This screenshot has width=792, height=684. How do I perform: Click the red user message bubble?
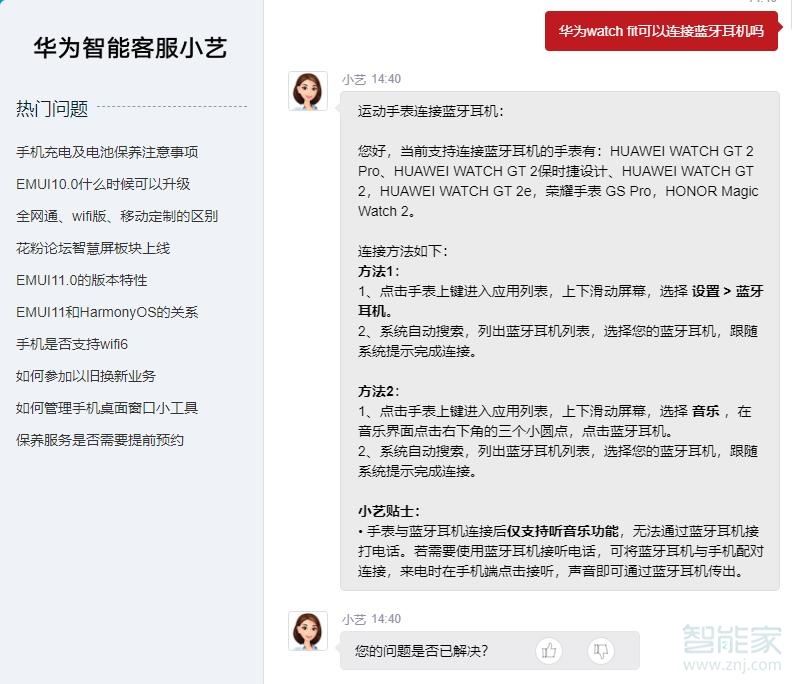point(661,31)
